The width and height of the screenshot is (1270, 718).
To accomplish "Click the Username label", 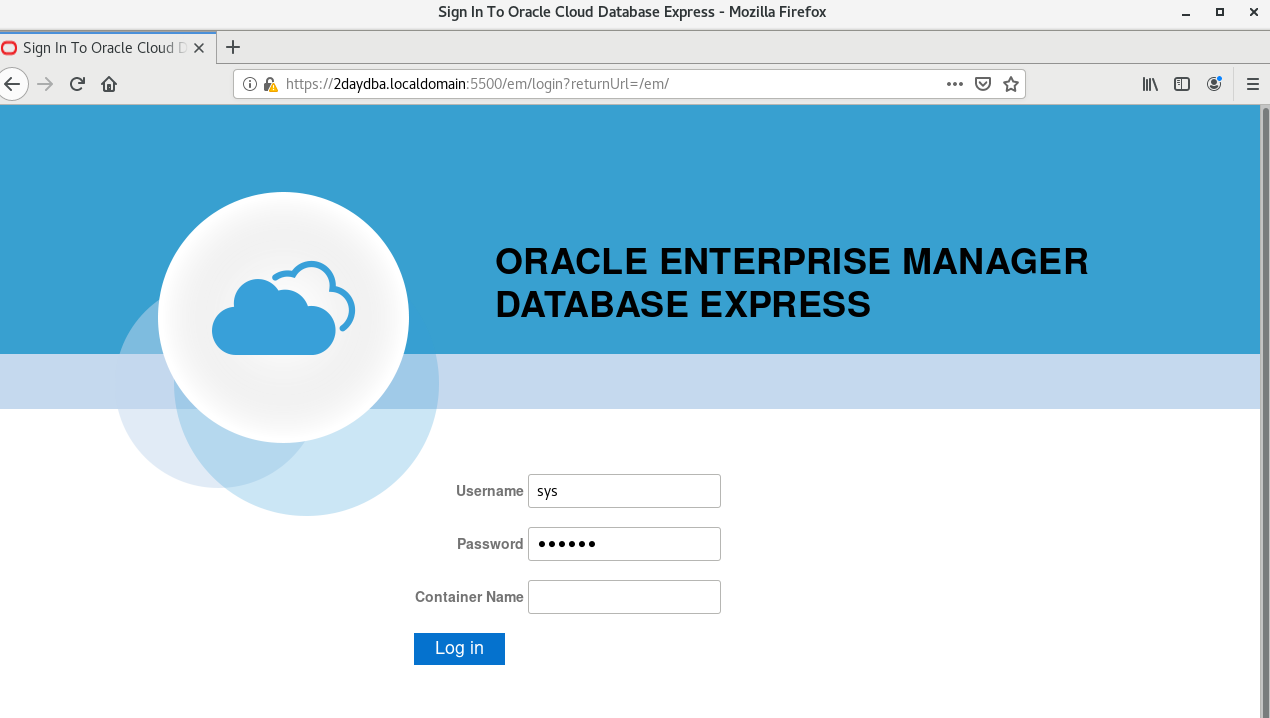I will coord(490,491).
